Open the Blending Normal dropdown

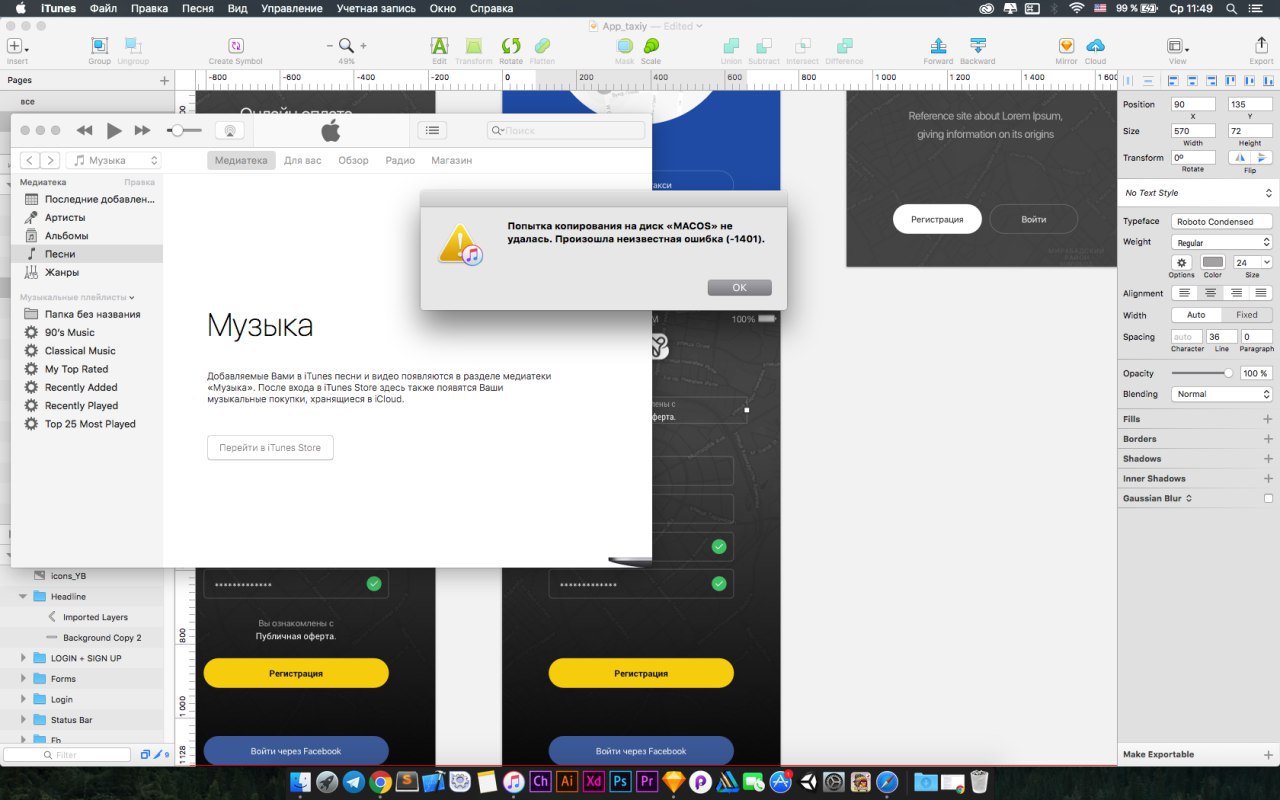[1222, 394]
